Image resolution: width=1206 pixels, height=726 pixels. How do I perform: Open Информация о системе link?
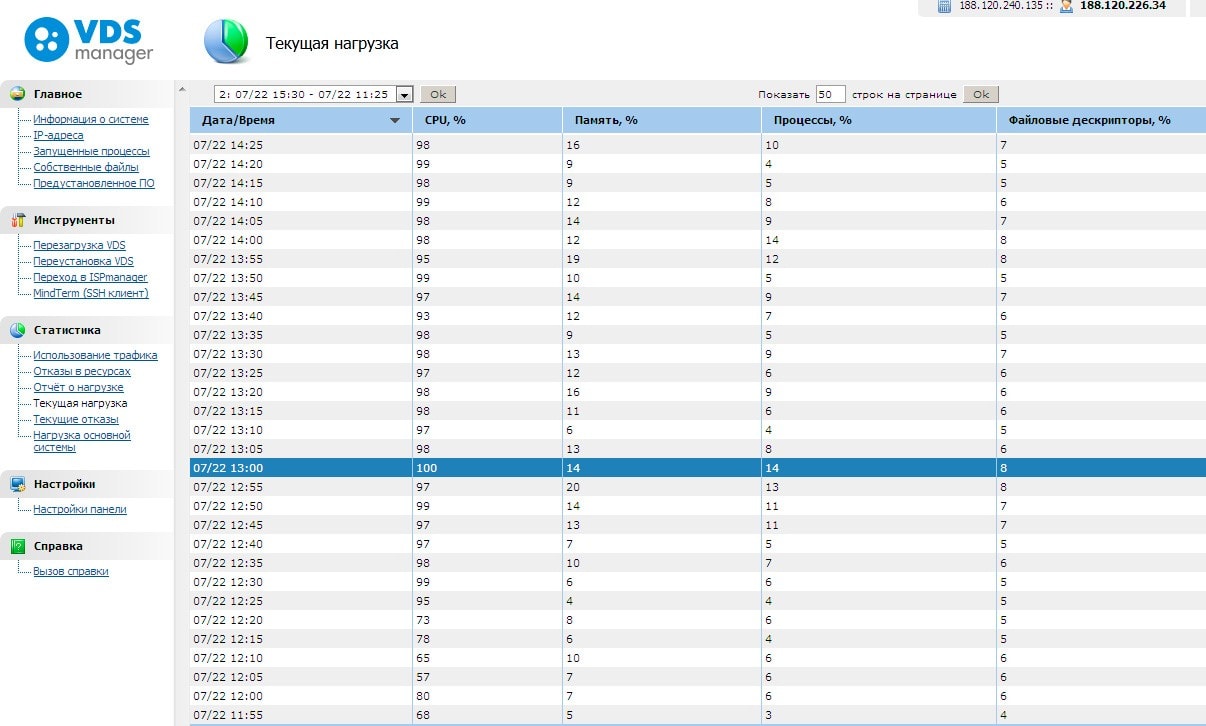click(90, 119)
